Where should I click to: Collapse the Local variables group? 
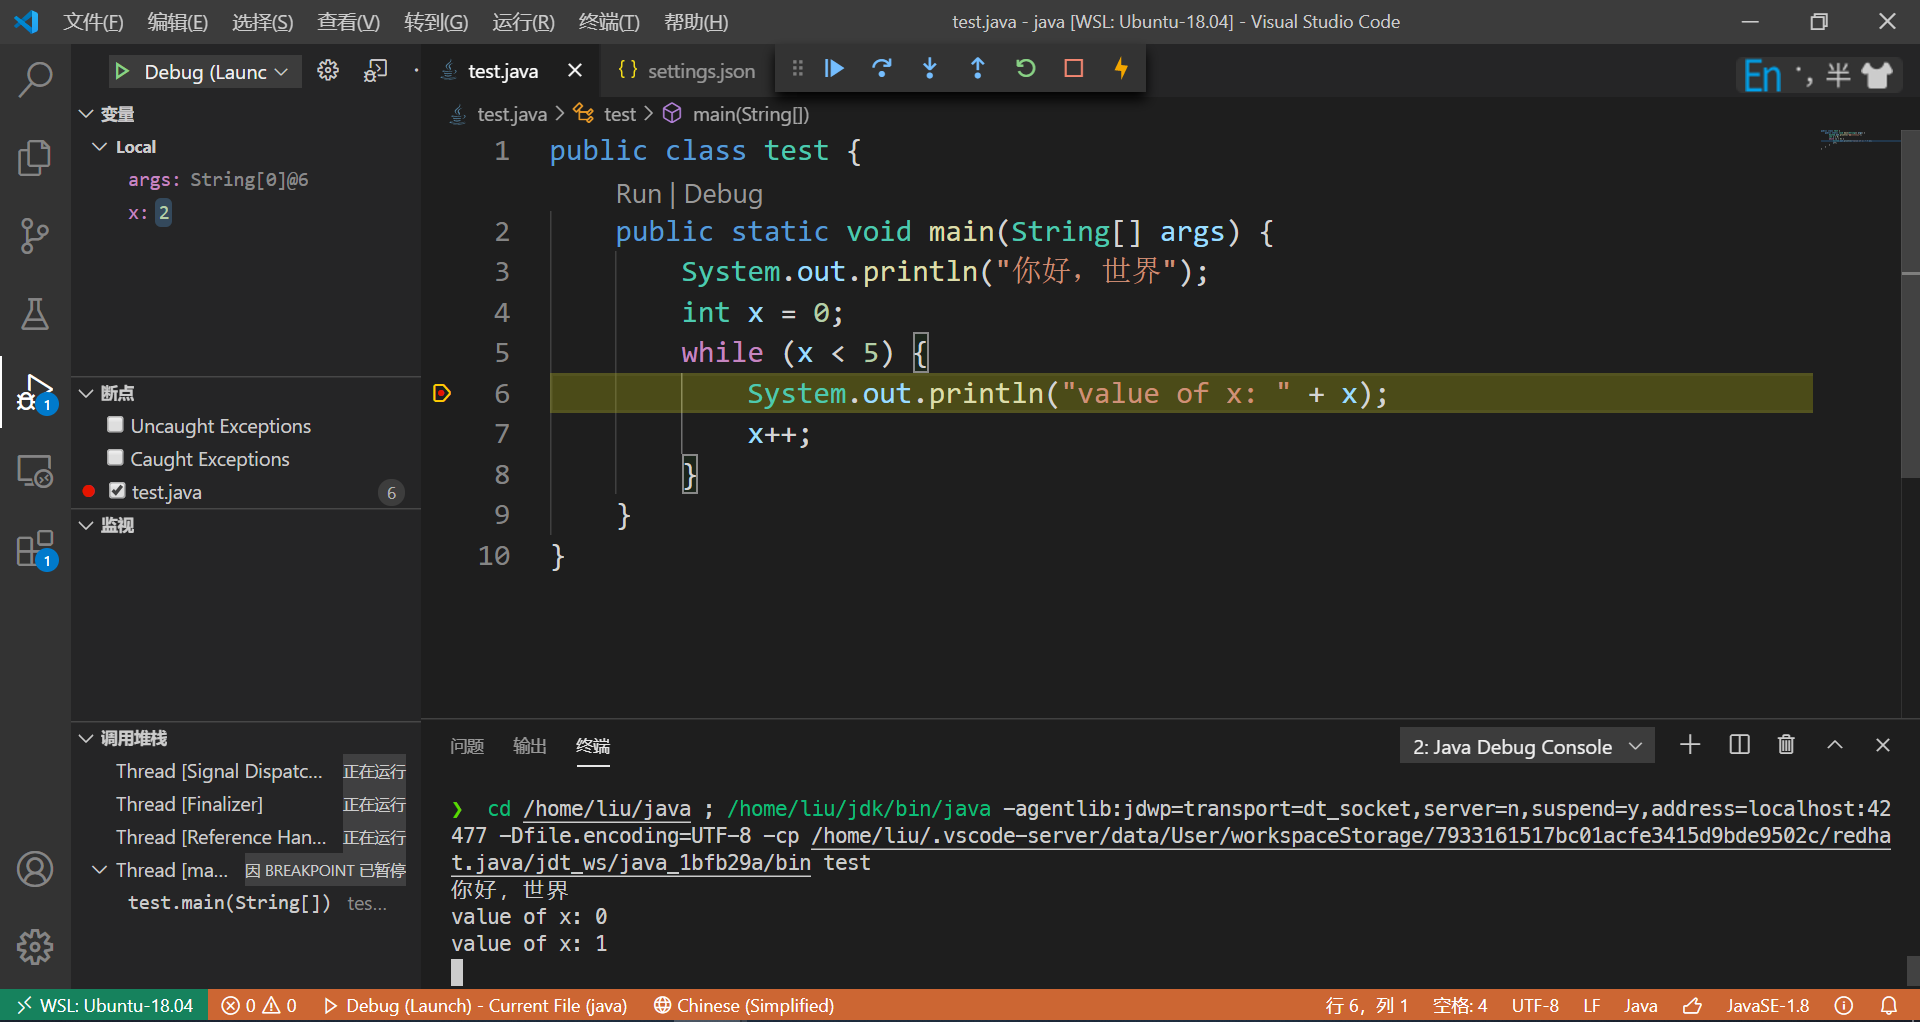(99, 146)
